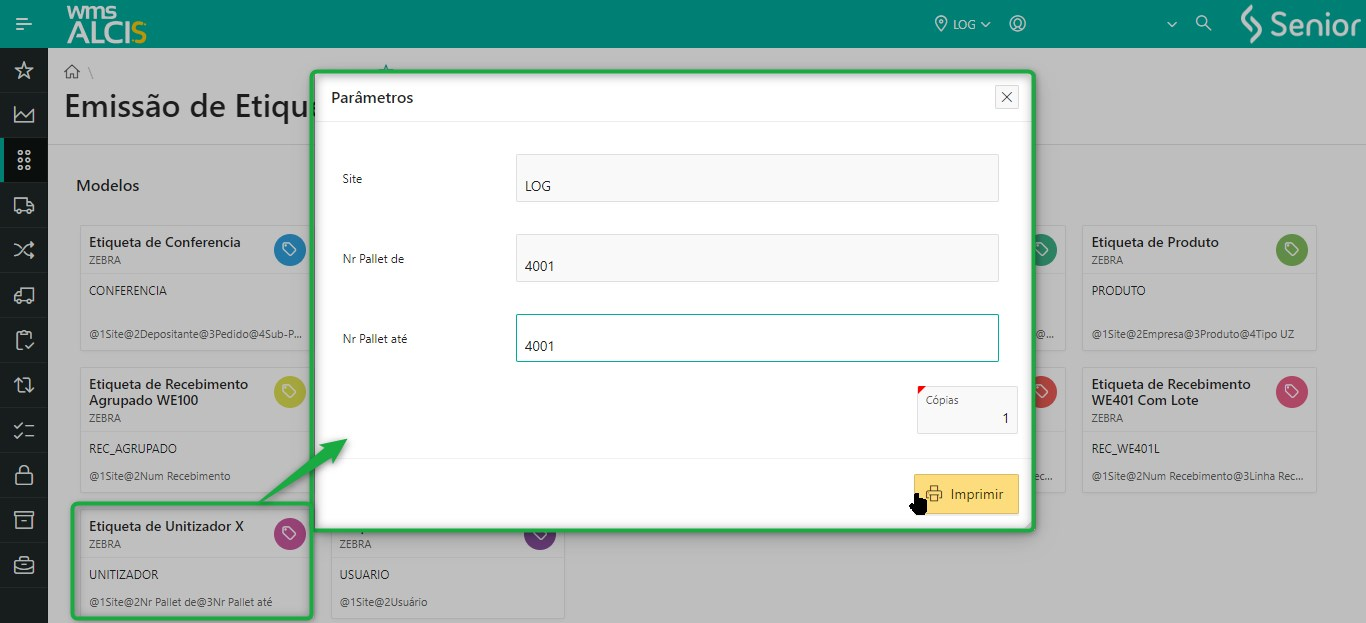Viewport: 1366px width, 623px height.
Task: Open the archive box sidebar icon
Action: tap(24, 520)
